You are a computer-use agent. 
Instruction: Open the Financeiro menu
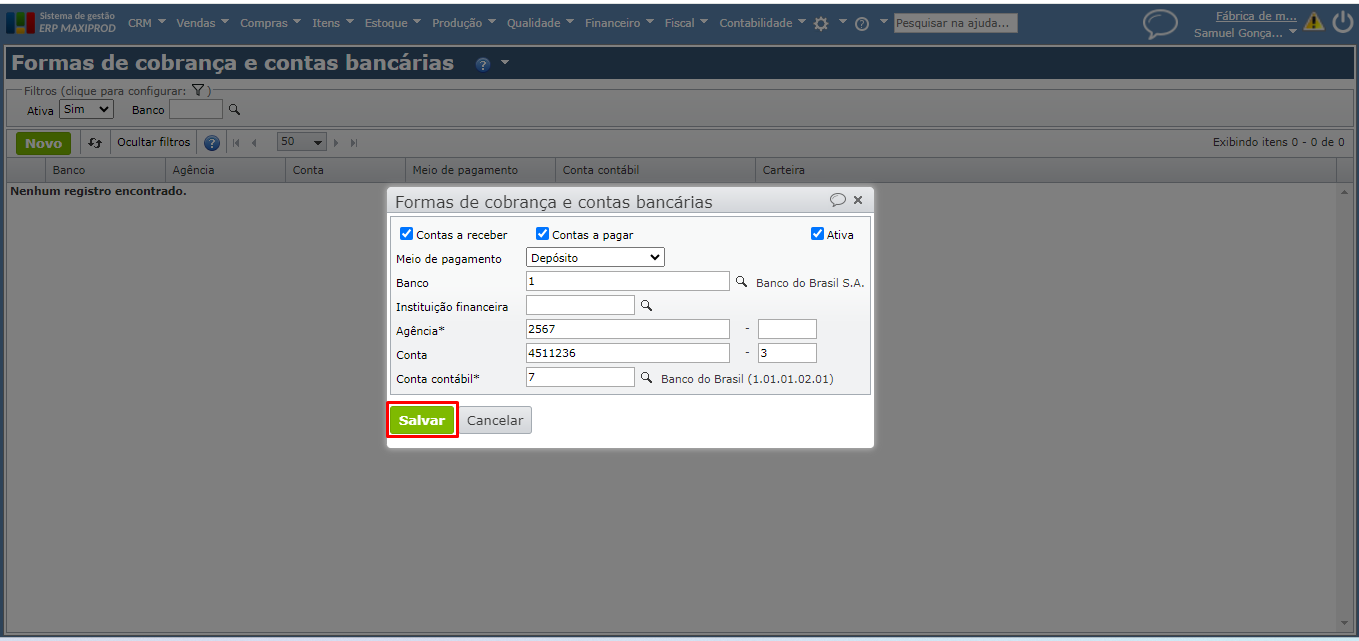coord(619,23)
